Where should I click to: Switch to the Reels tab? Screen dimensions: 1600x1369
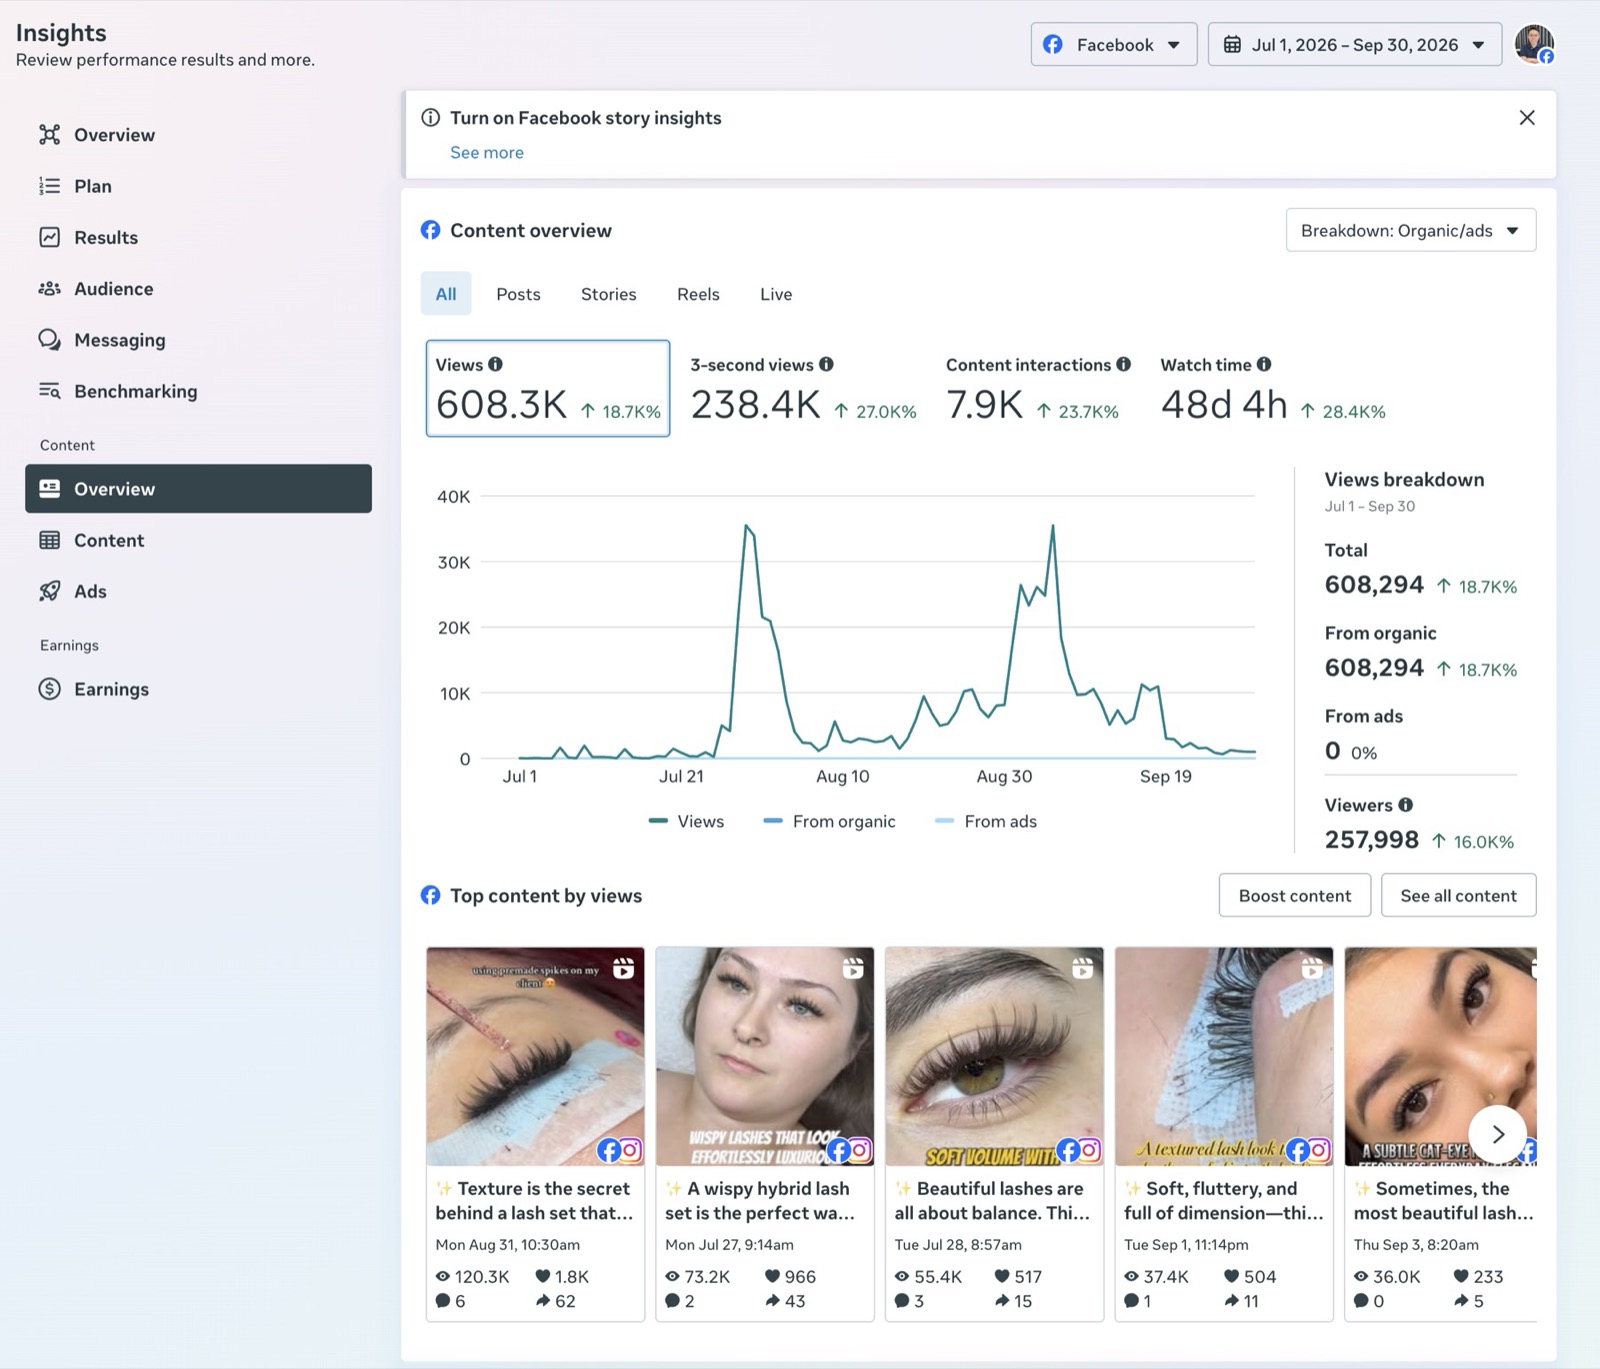[698, 294]
